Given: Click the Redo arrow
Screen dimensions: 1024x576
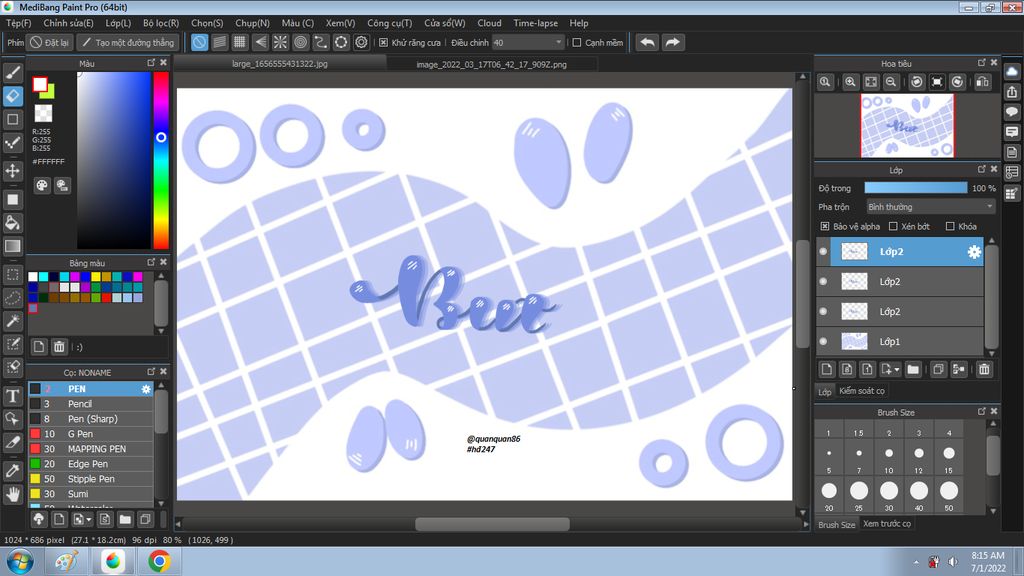Looking at the screenshot, I should click(x=672, y=42).
